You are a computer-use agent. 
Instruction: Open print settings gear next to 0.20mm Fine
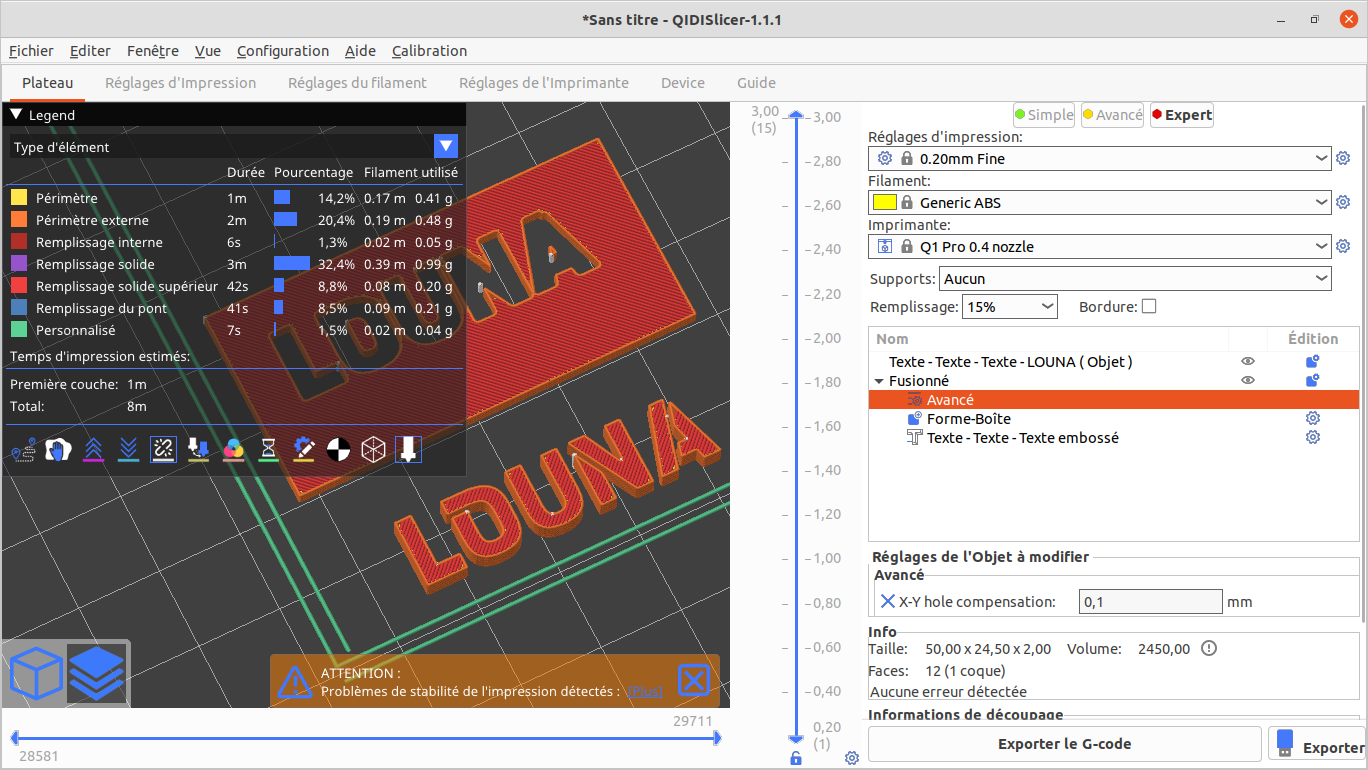click(1343, 158)
